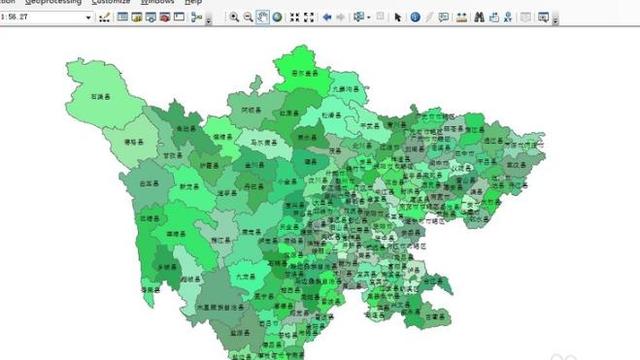Screen dimensions: 640x360
Task: Open the Customize menu
Action: [x=111, y=2]
